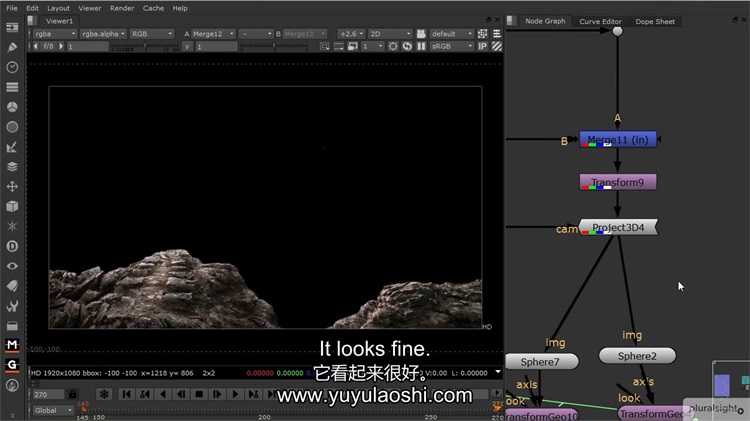Open the 2D view mode dropdown
This screenshot has width=750, height=421.
[x=390, y=34]
